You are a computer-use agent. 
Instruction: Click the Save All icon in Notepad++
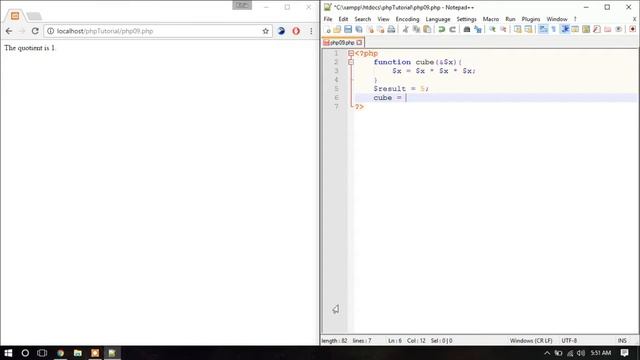coord(359,29)
